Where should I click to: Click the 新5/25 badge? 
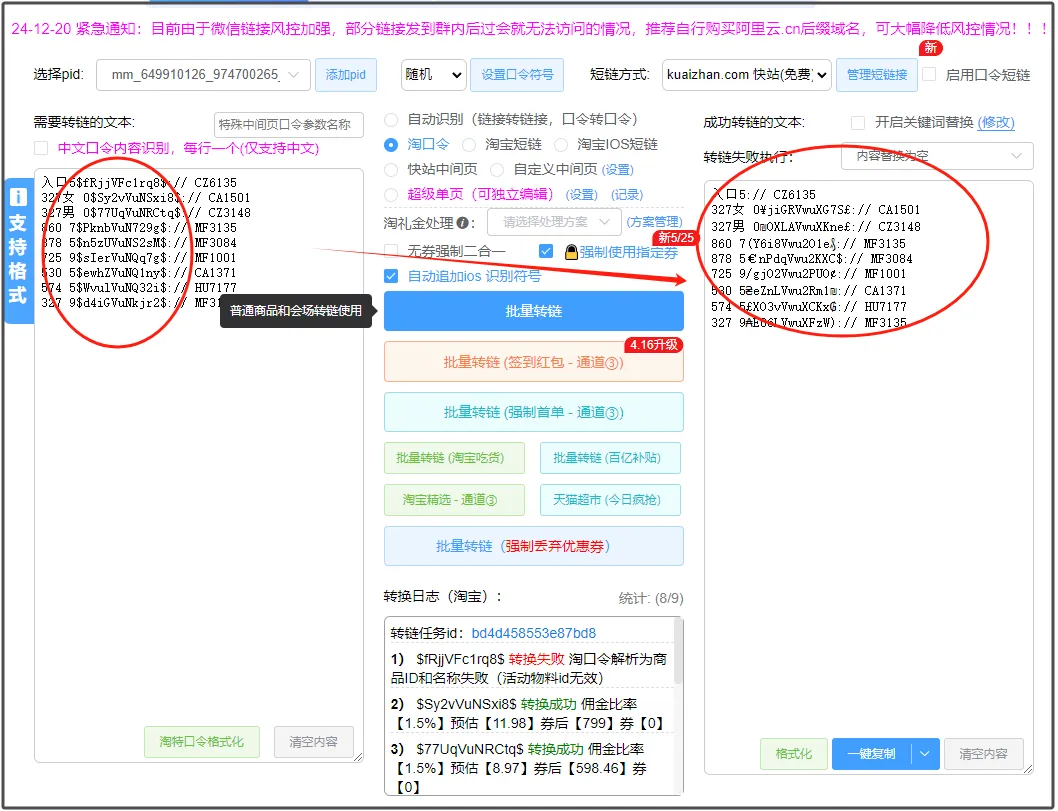pyautogui.click(x=675, y=237)
